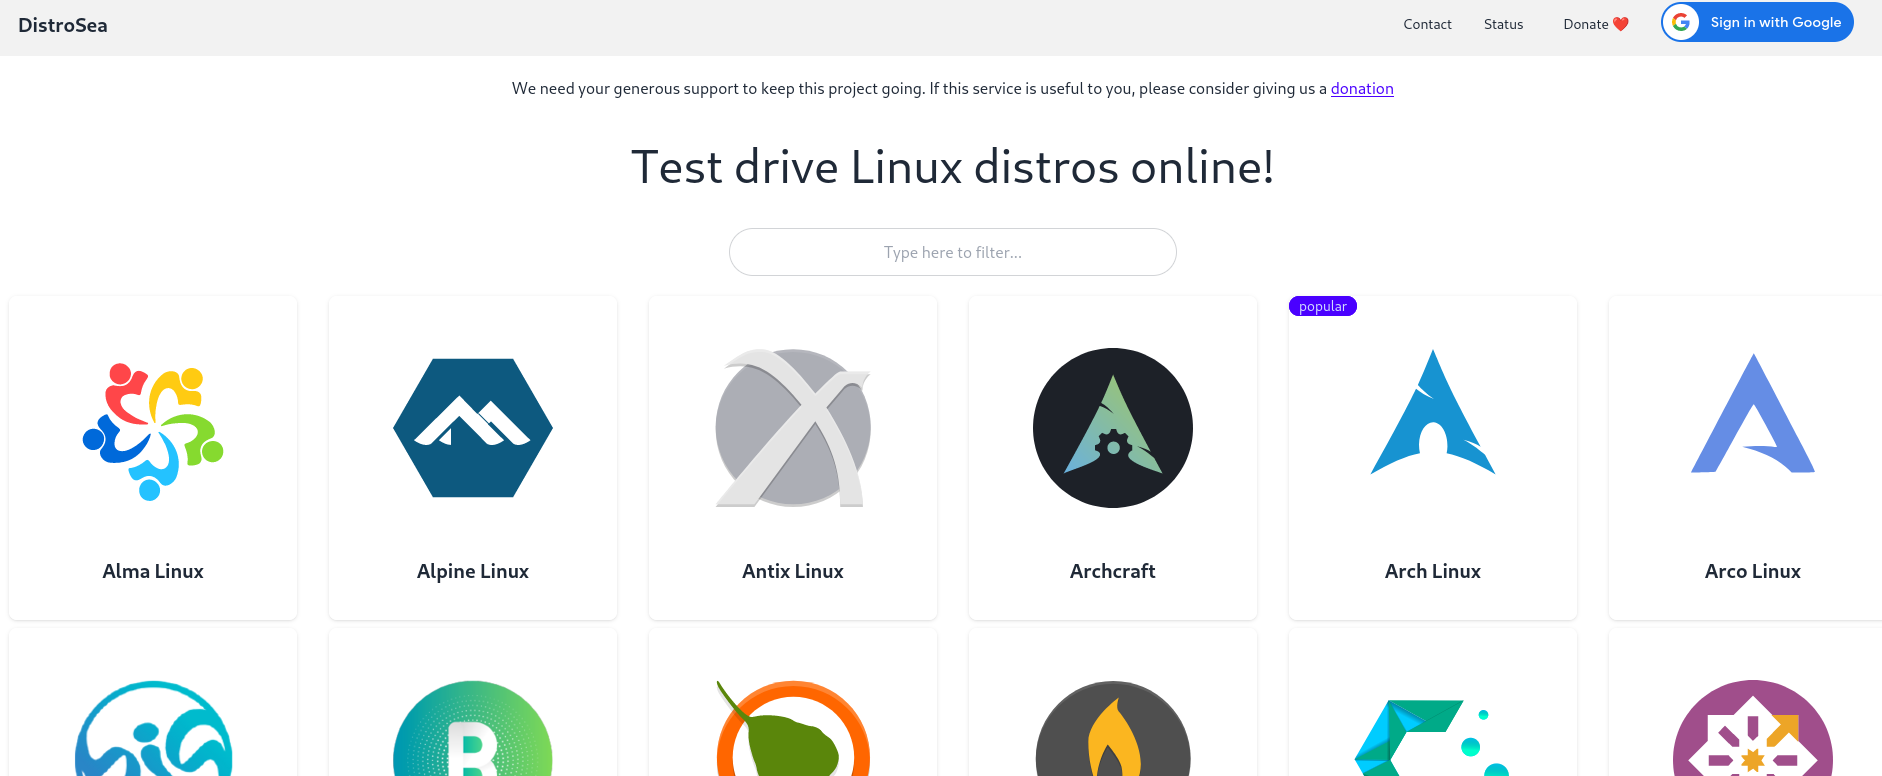
Task: Click the Archcraft dark circle logo
Action: click(1113, 428)
